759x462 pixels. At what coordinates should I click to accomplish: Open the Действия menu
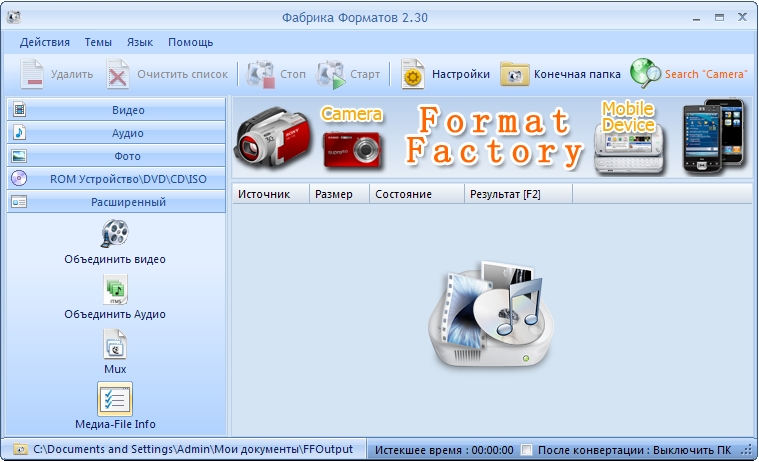[45, 42]
